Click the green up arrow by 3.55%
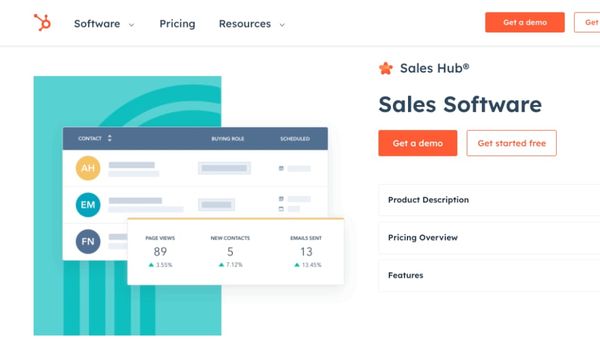The width and height of the screenshot is (600, 360). click(151, 265)
